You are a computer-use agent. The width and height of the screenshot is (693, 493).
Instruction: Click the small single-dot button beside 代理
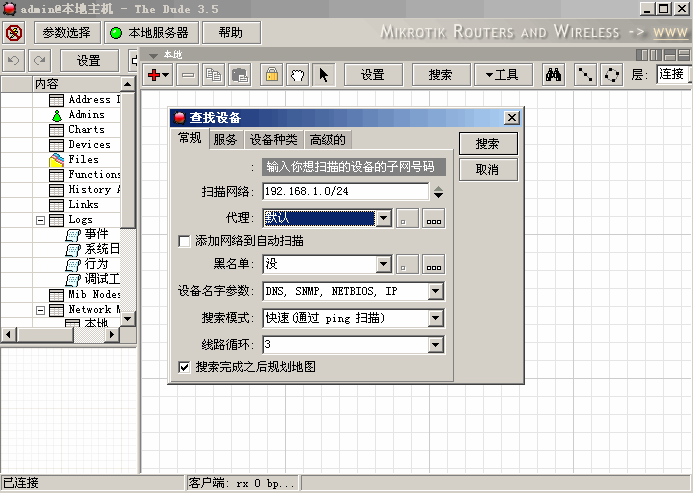click(407, 218)
